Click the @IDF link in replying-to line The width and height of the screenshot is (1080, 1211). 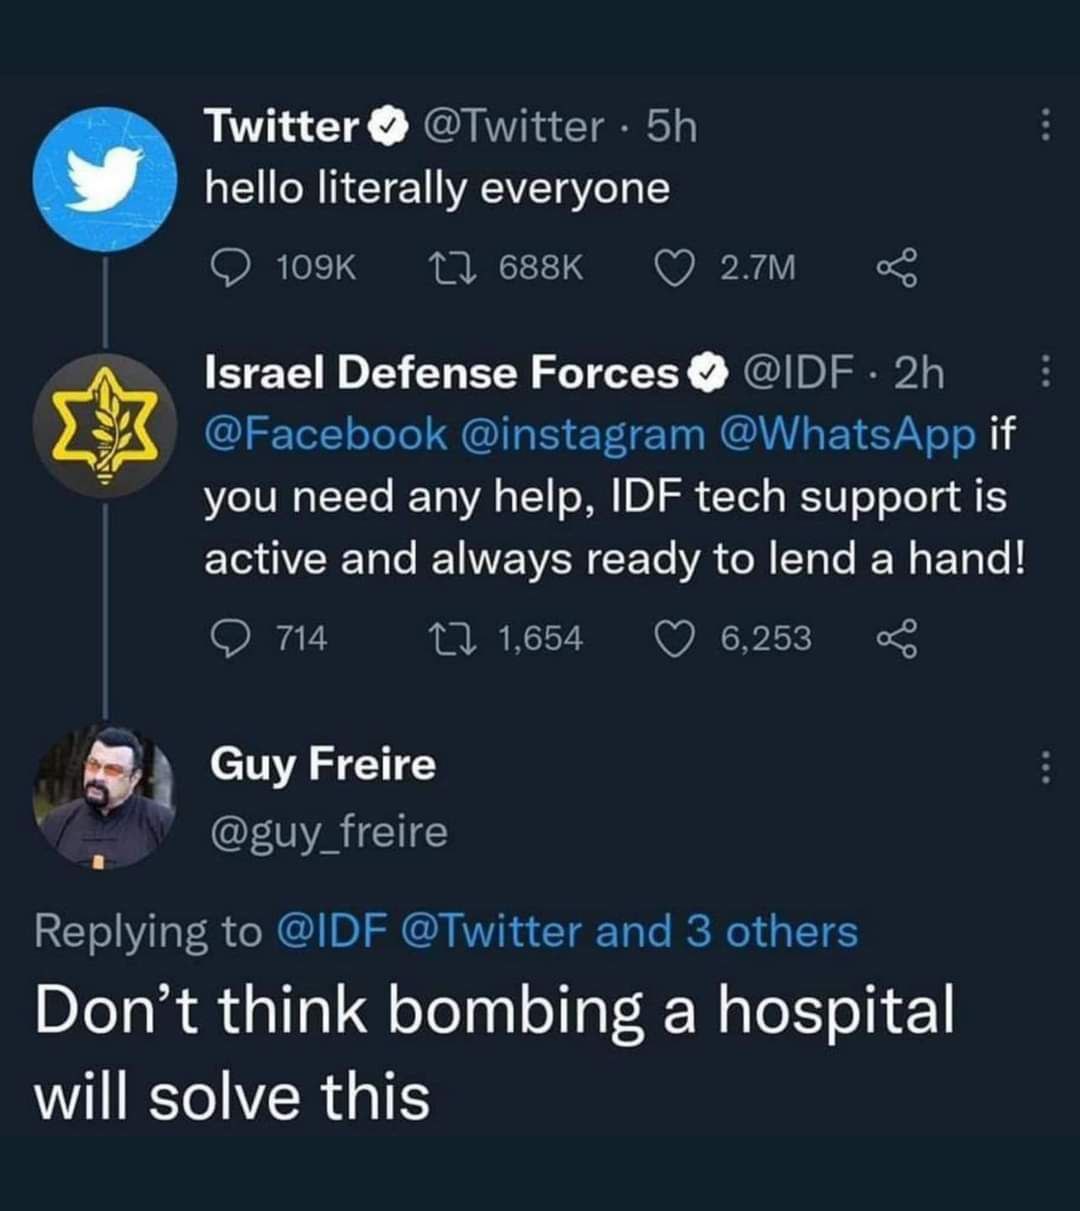coord(331,931)
